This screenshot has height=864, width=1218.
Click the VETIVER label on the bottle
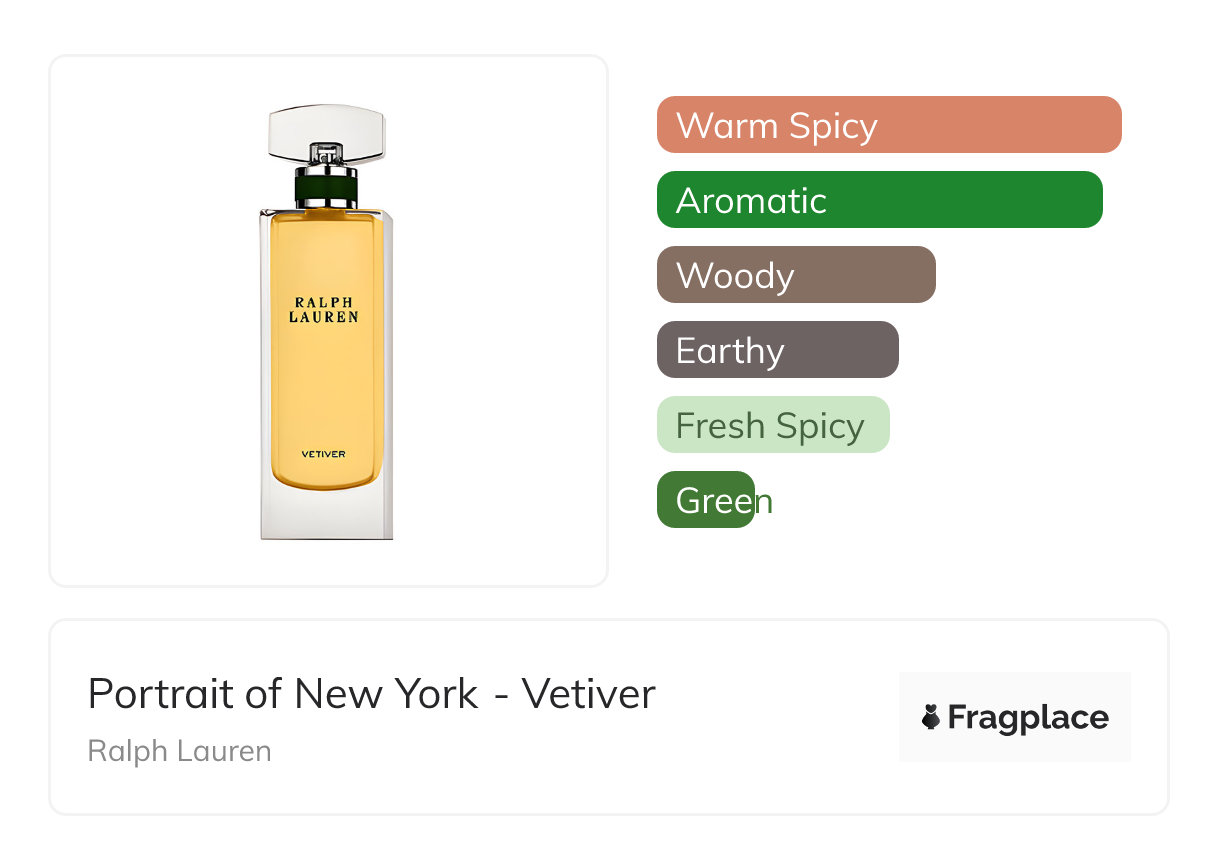[x=324, y=454]
